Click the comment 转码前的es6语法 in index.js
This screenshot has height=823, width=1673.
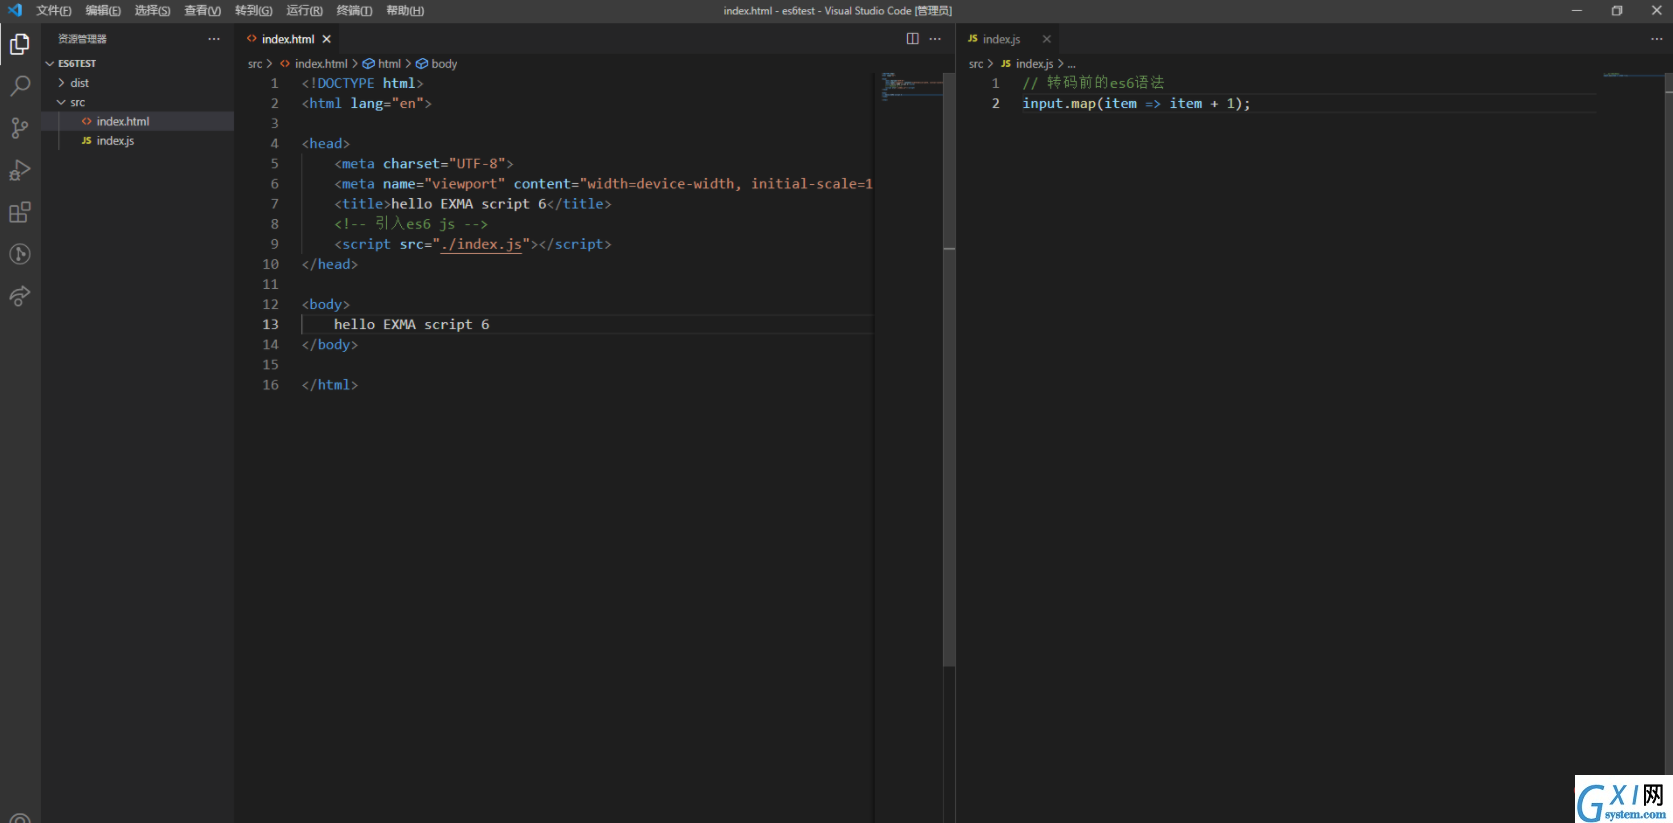click(x=1093, y=83)
